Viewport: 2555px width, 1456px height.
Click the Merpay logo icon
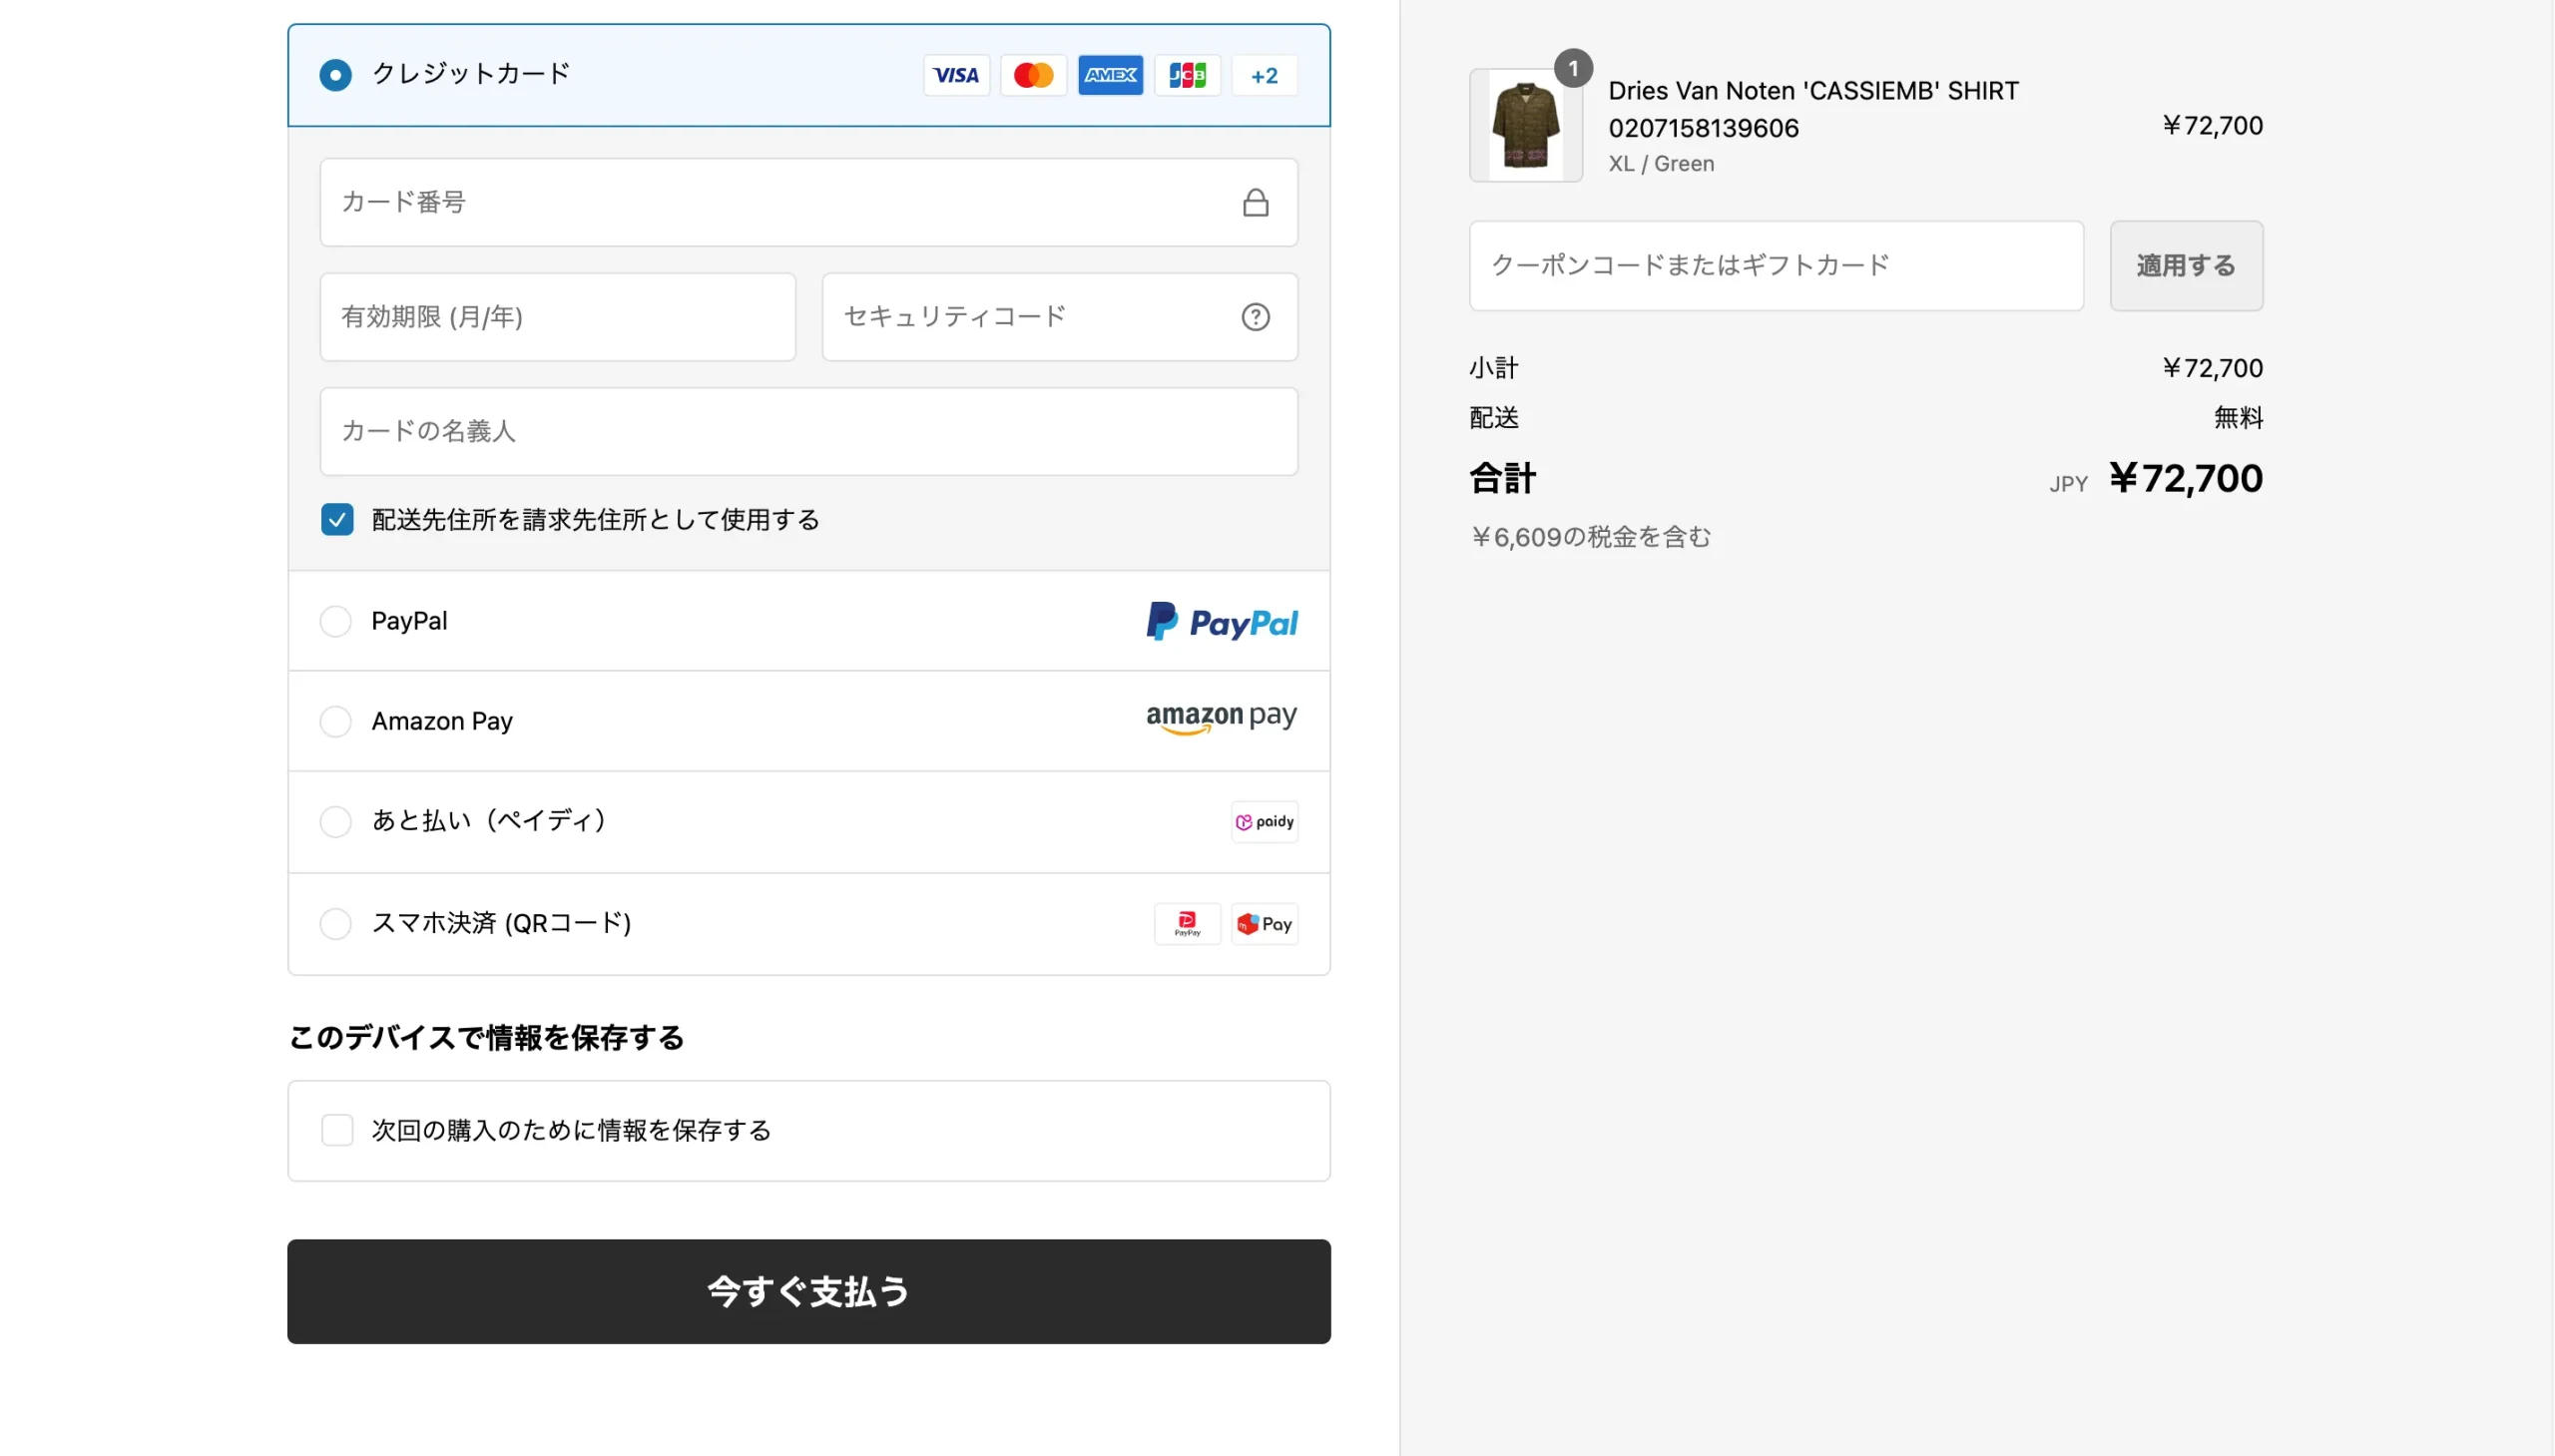click(x=1264, y=923)
